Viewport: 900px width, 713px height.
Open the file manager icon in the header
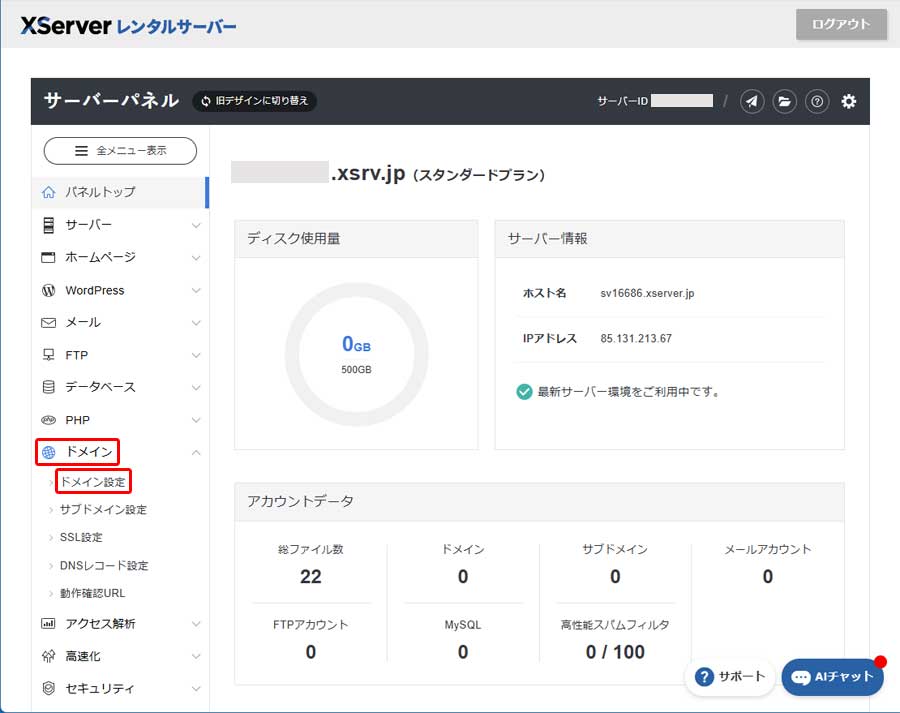(x=784, y=101)
